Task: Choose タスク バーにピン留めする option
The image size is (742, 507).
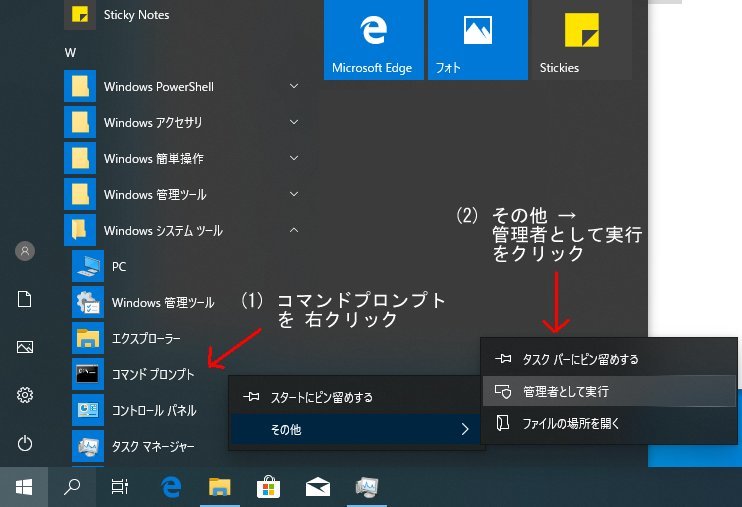Action: pos(580,359)
